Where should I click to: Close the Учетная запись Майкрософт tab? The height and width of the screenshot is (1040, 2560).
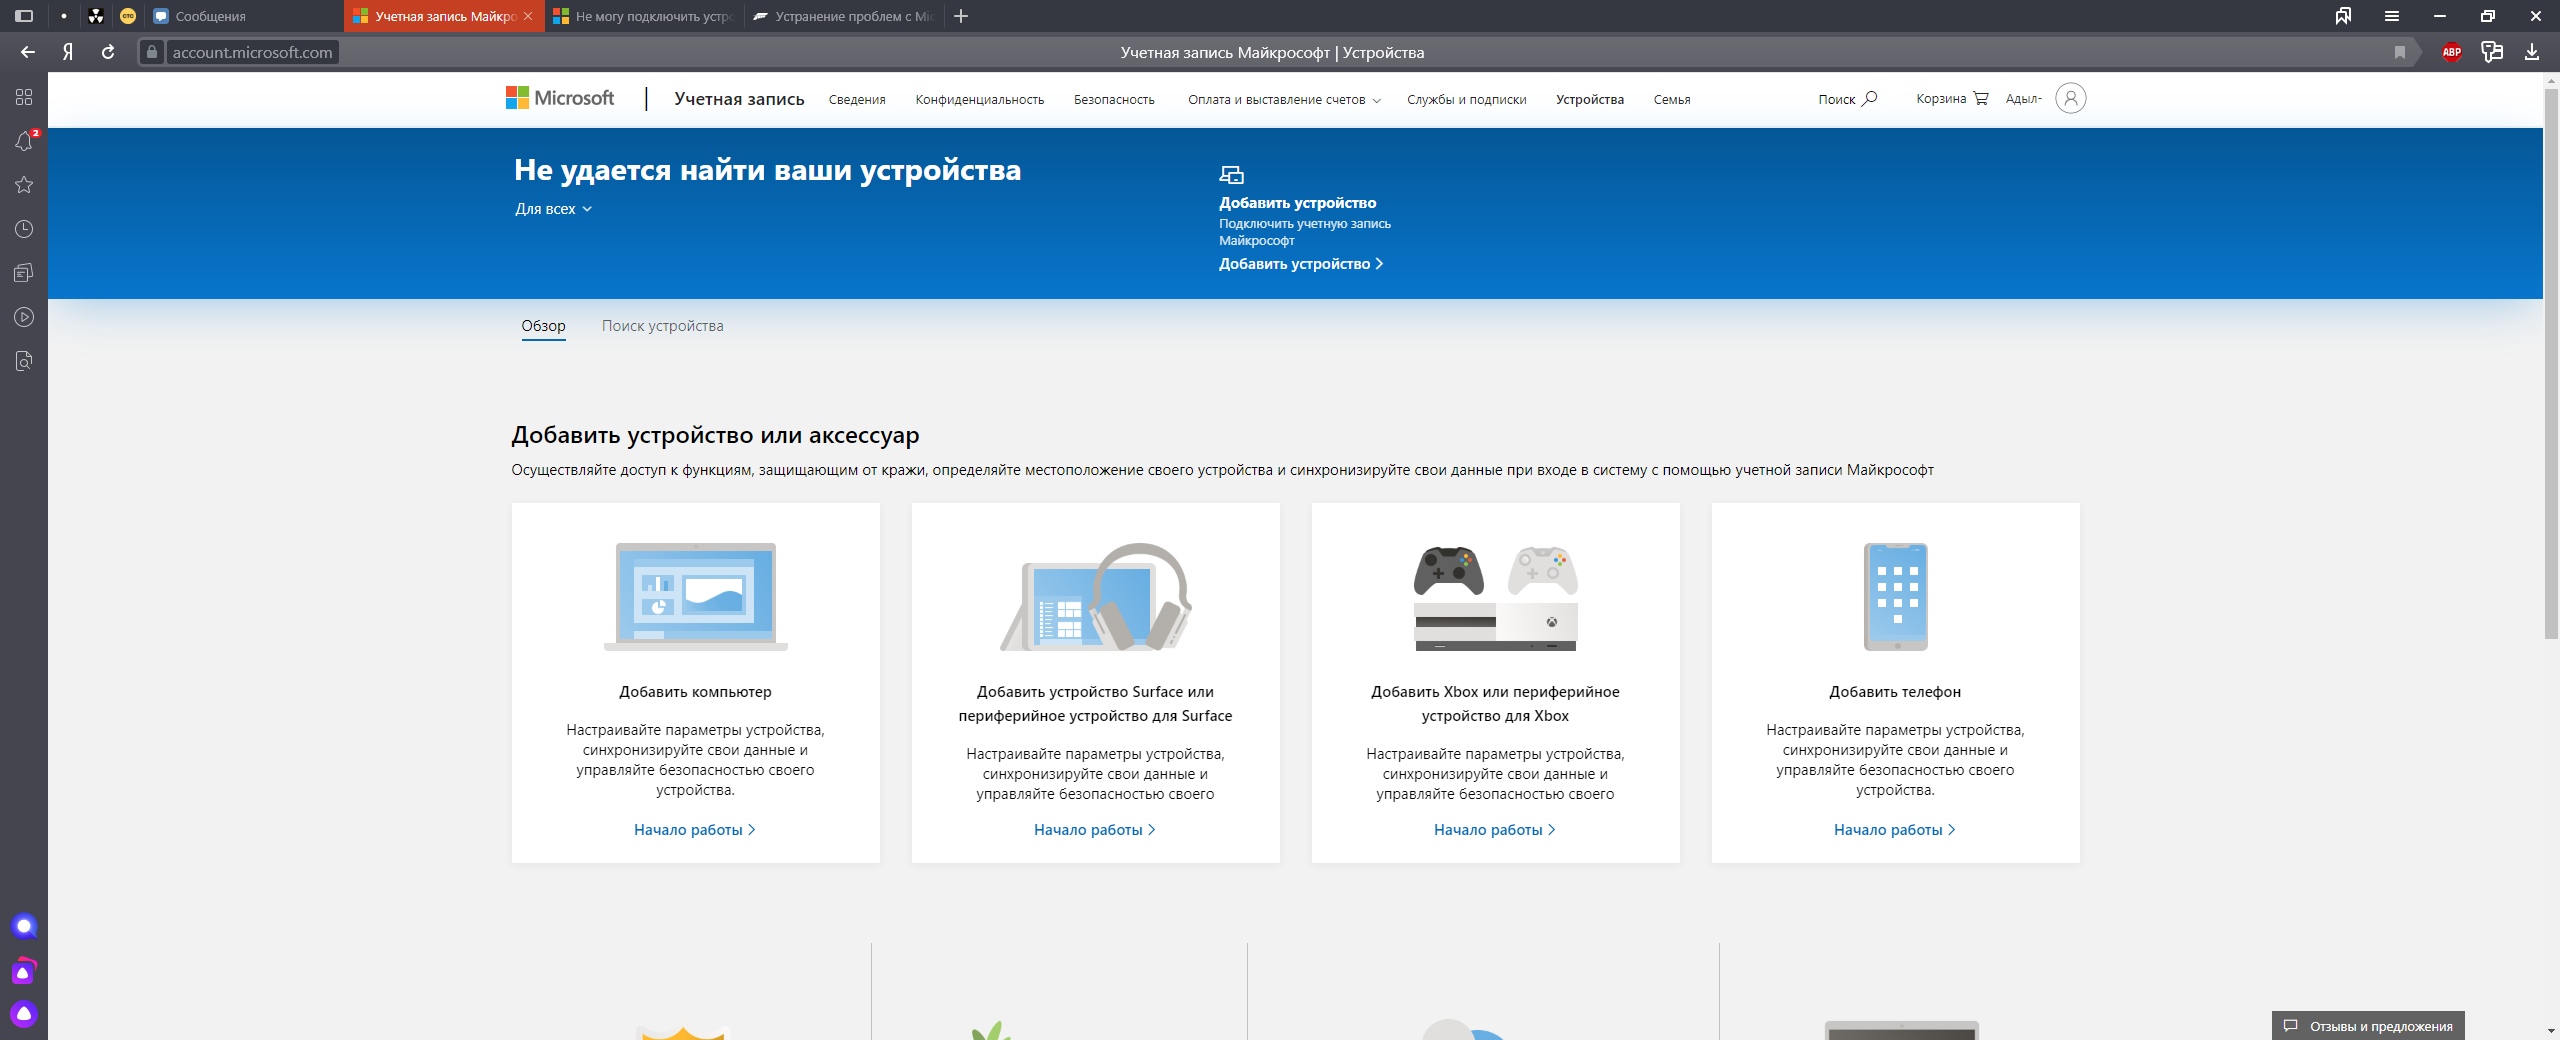(528, 16)
